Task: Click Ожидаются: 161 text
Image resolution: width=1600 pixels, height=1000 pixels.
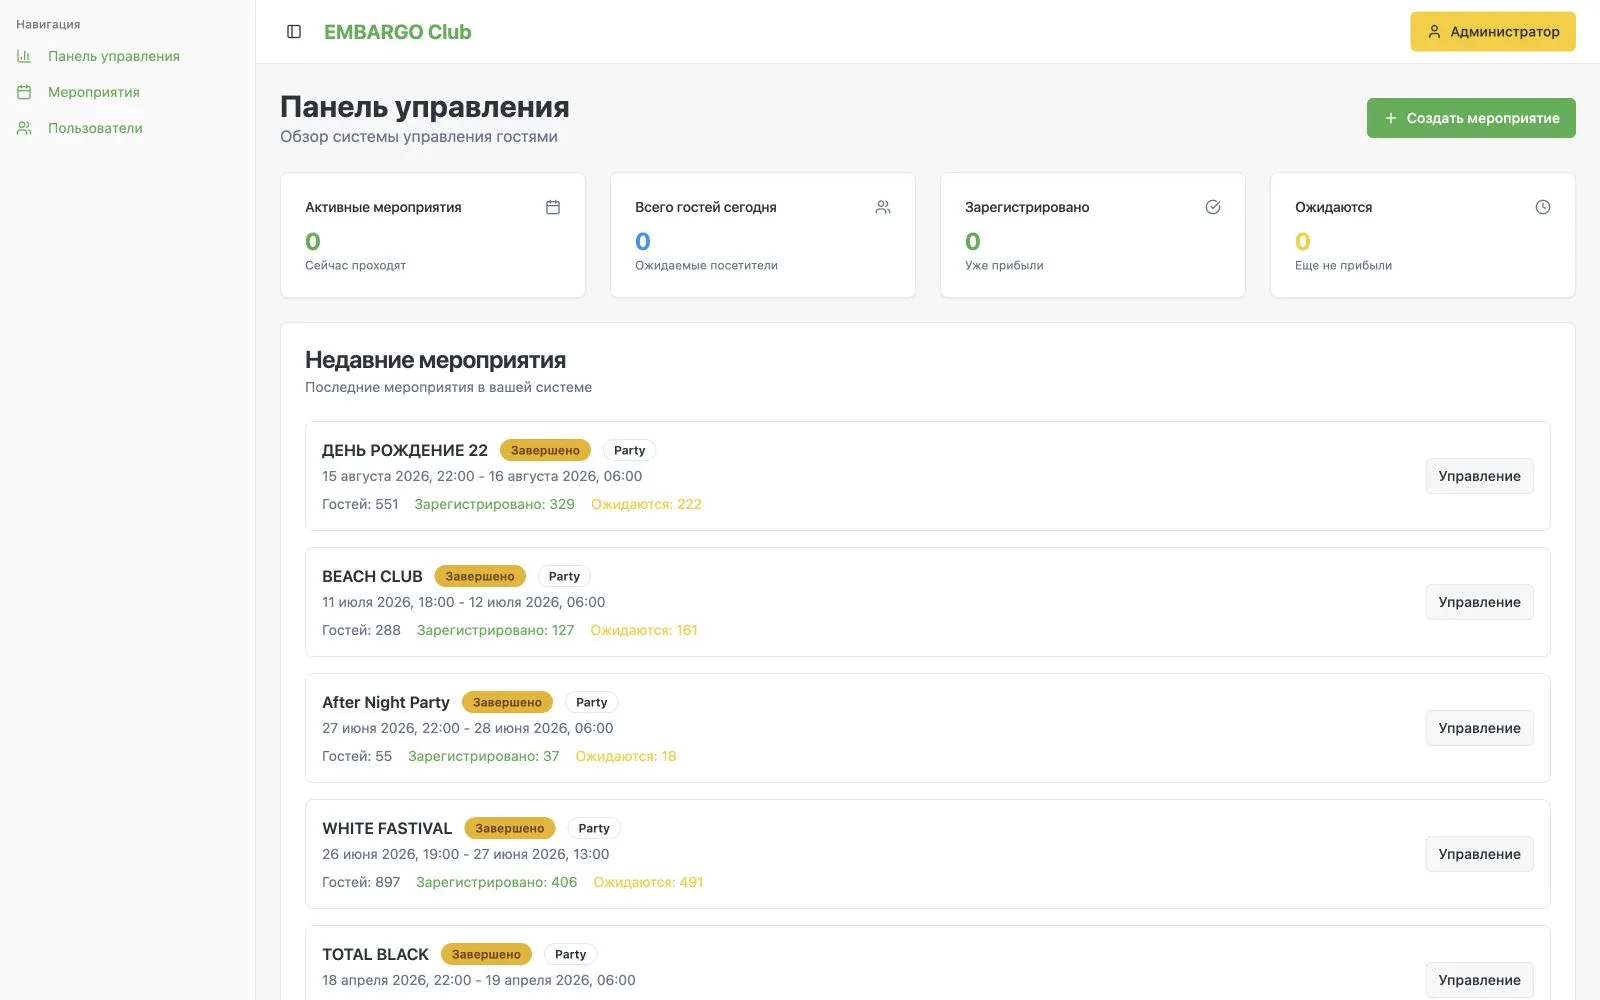Action: (644, 630)
